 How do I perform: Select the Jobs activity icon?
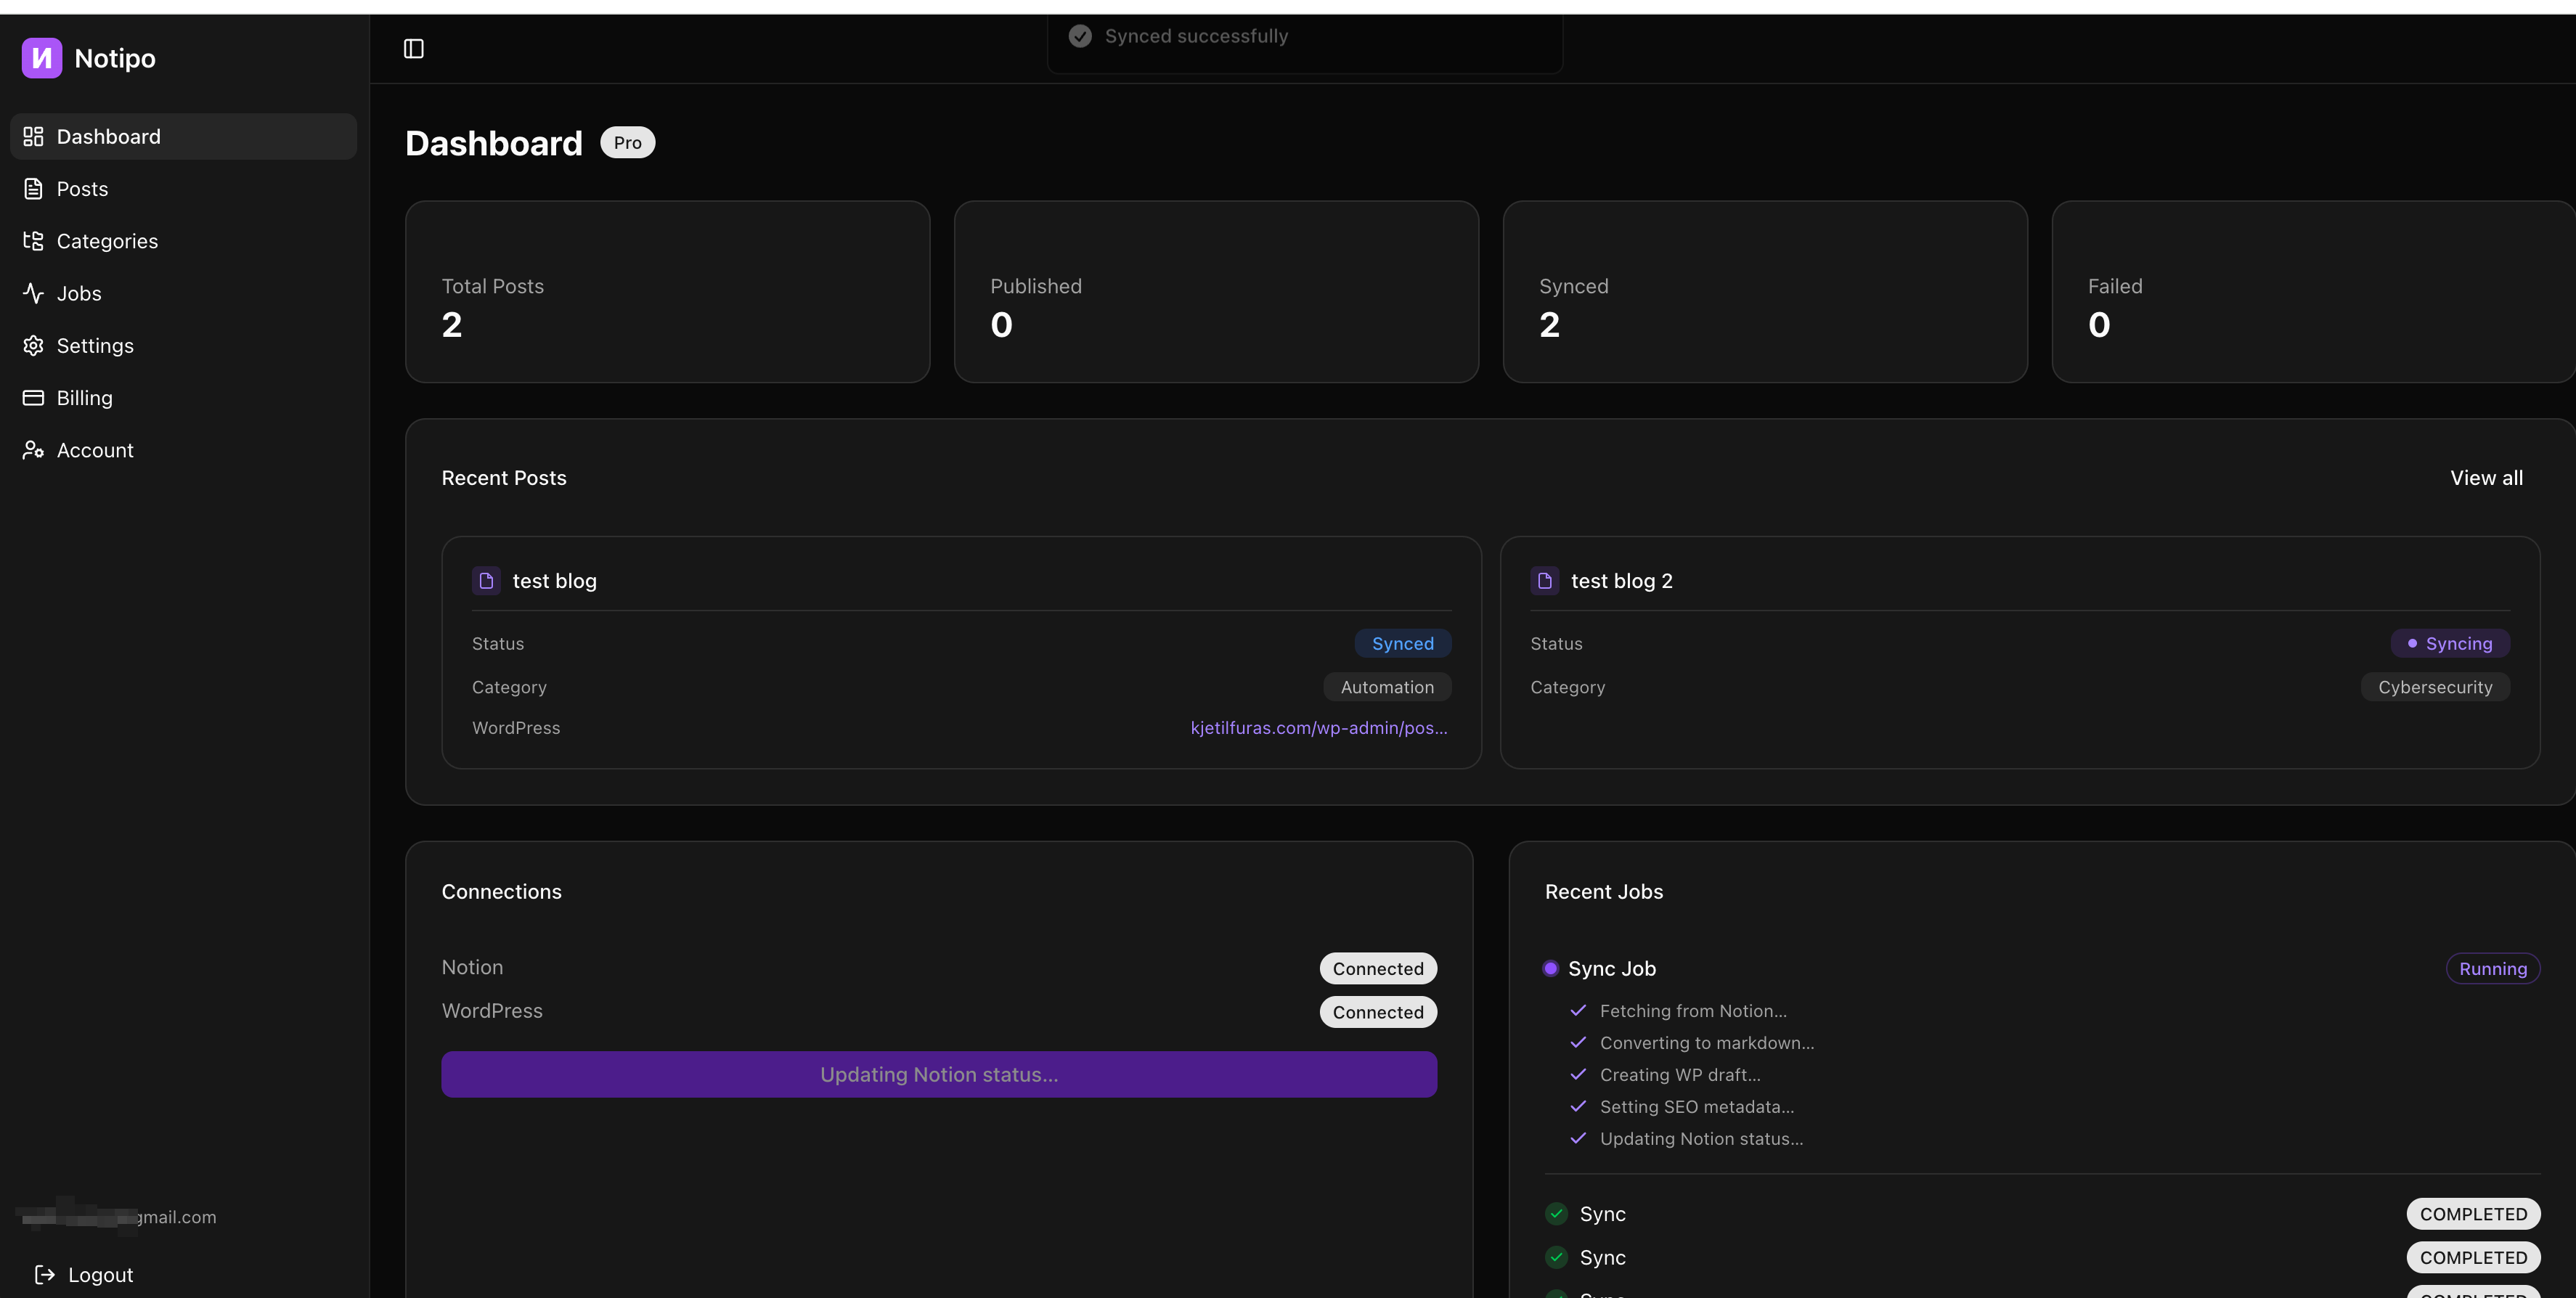pyautogui.click(x=33, y=293)
